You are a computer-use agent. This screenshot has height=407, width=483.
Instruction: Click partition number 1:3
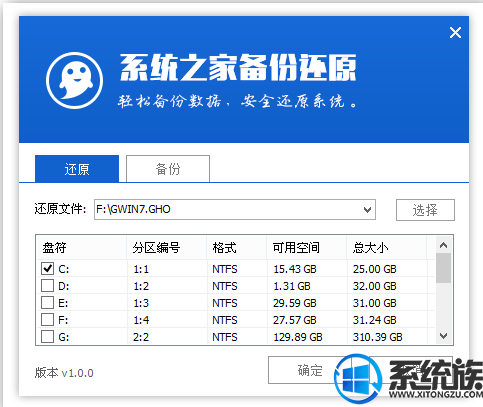click(x=141, y=303)
